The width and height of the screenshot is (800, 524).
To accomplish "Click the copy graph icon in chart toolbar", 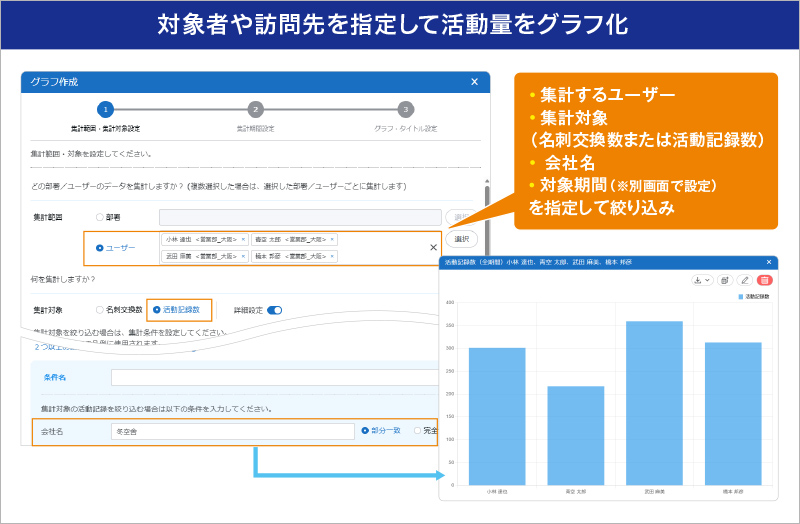I will coord(725,280).
